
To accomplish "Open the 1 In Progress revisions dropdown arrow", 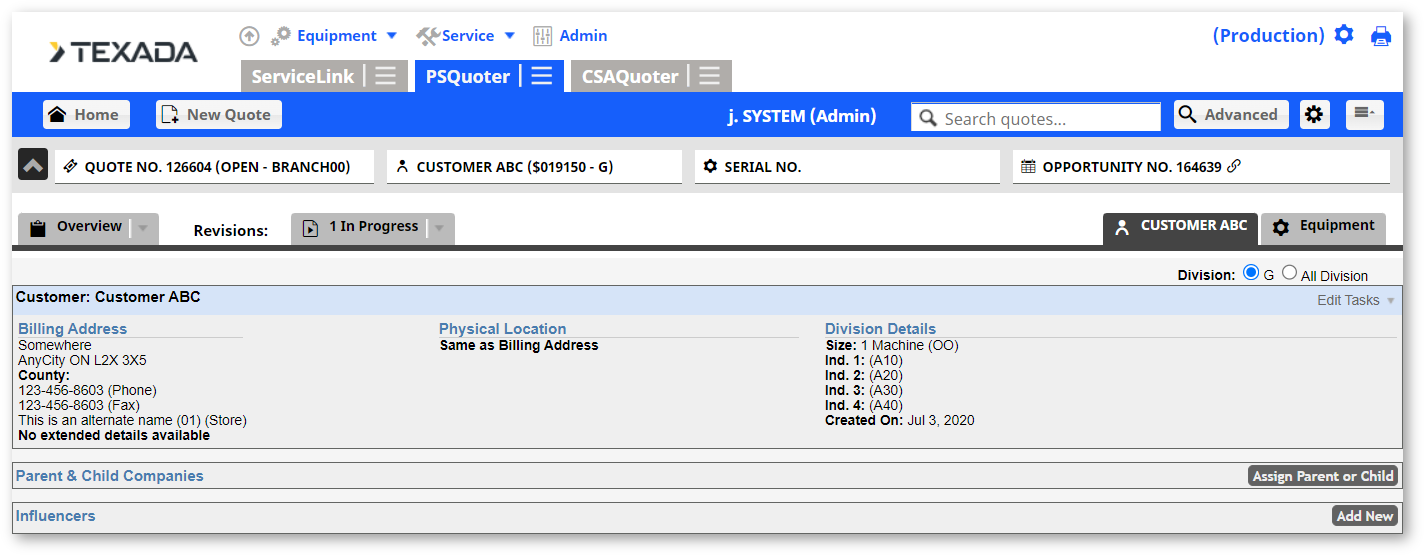I will tap(439, 228).
